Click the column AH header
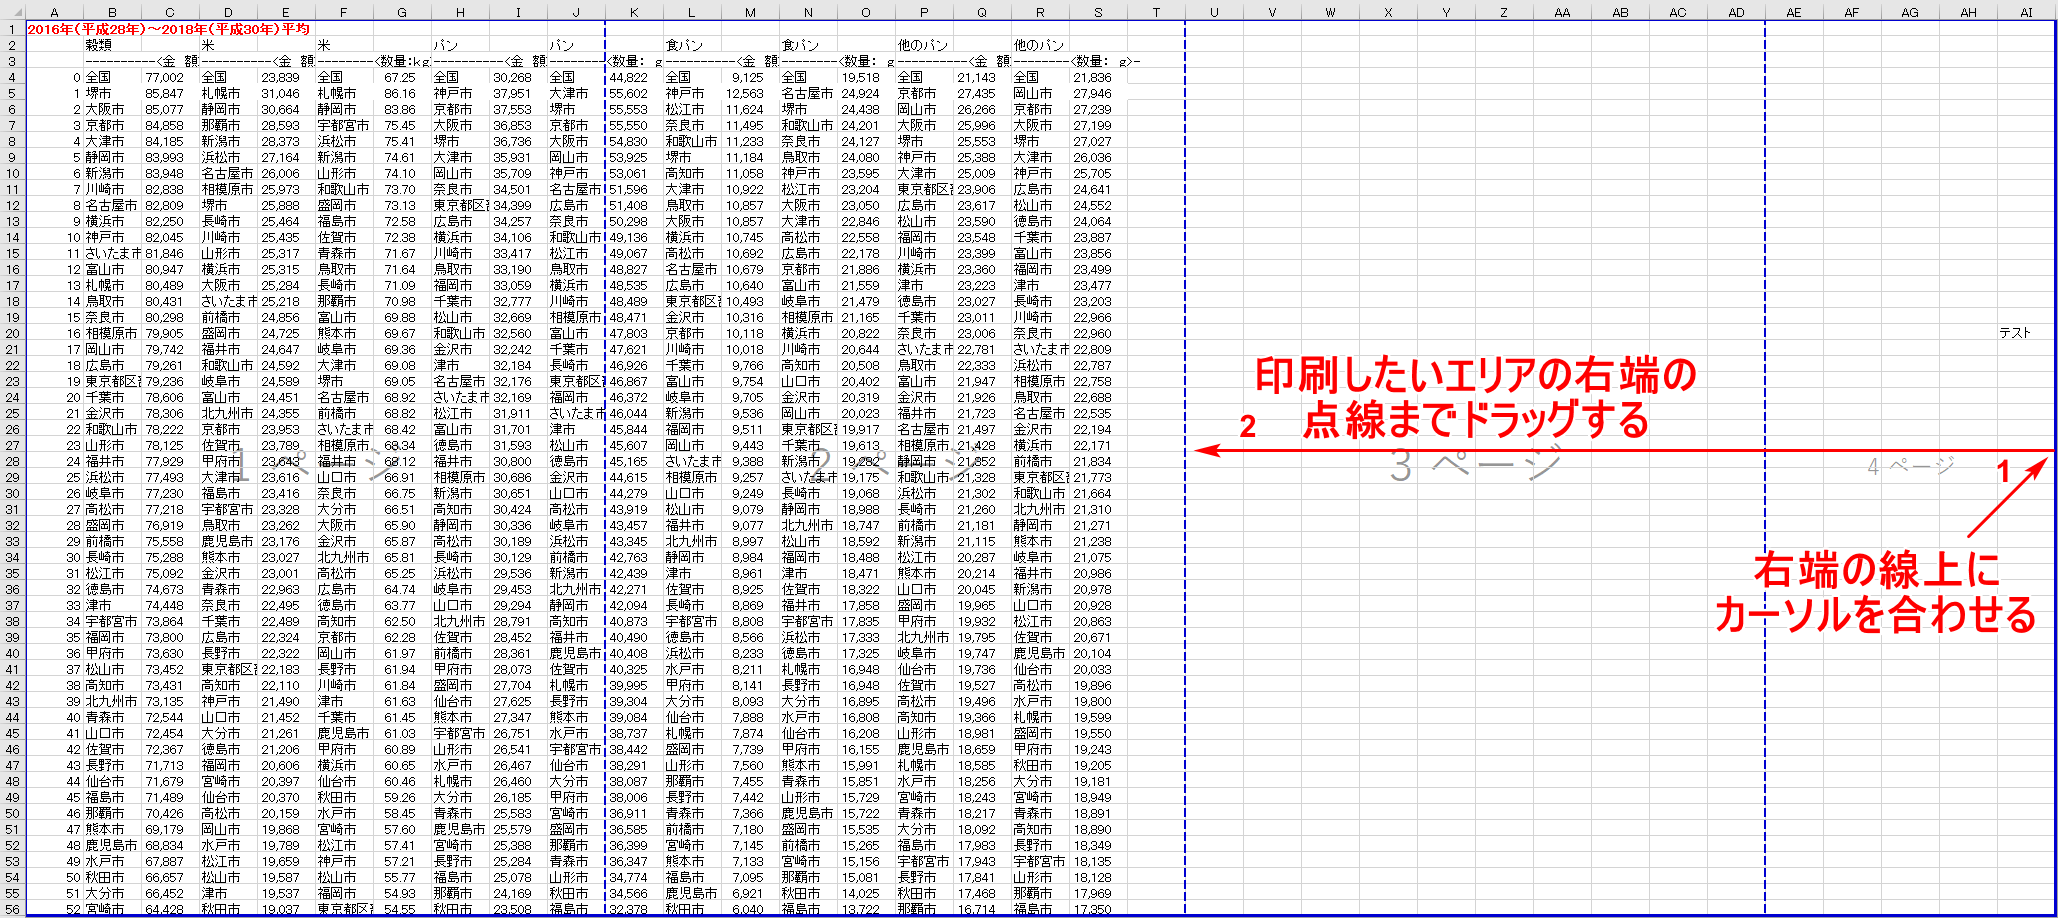This screenshot has height=918, width=2058. [1968, 13]
